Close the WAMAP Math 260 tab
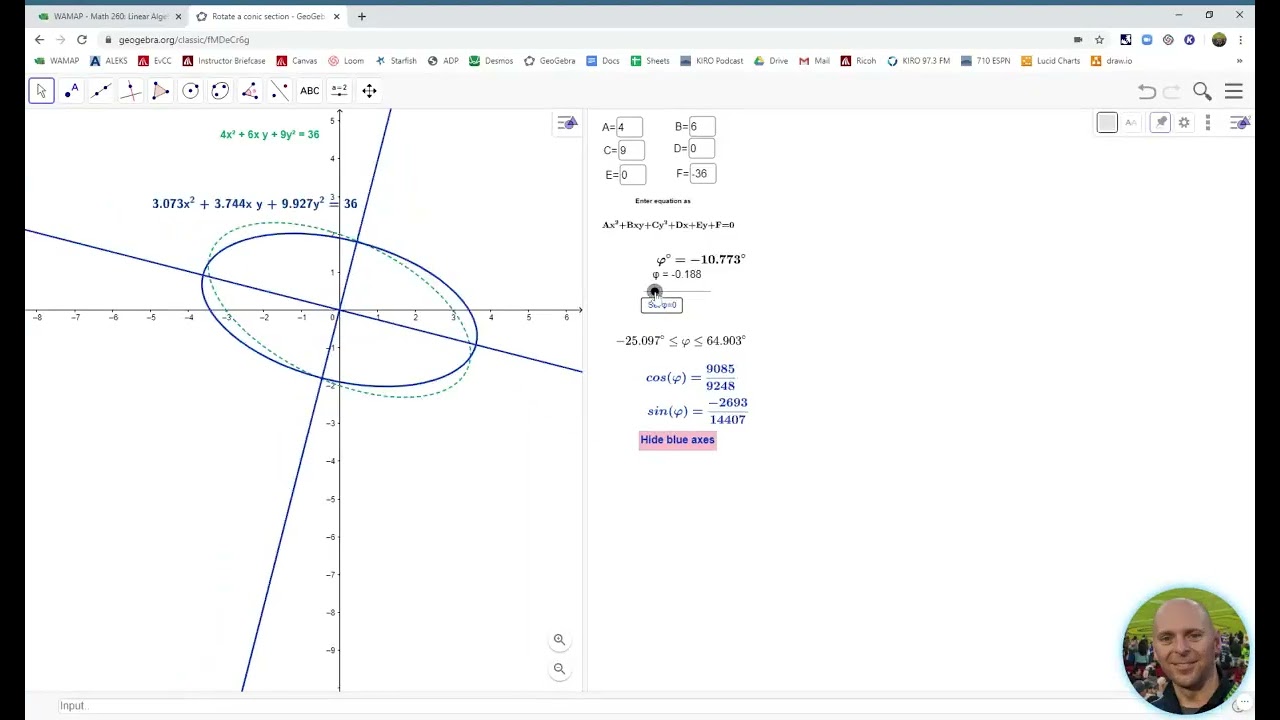 [x=178, y=16]
